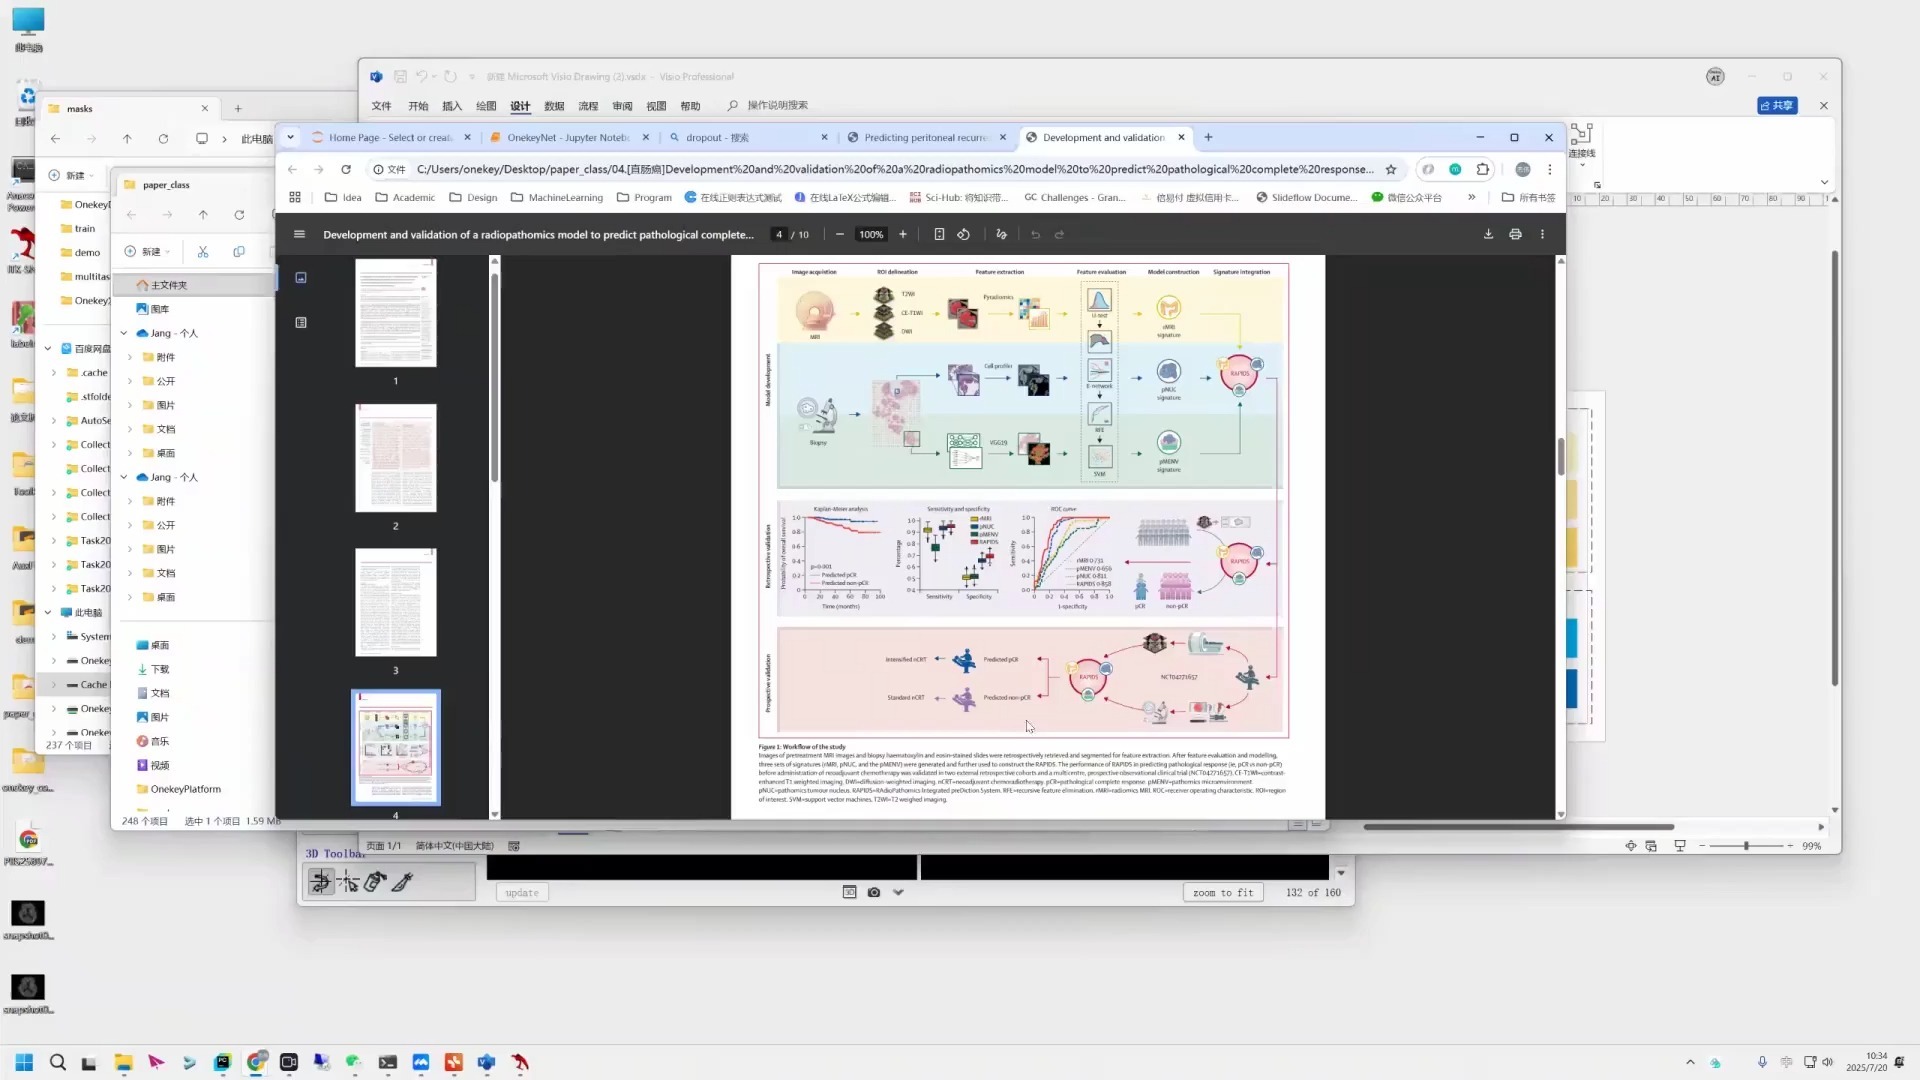Select page 3 thumbnail in the PDF sidebar
Viewport: 1920px width, 1080px height.
coord(396,602)
